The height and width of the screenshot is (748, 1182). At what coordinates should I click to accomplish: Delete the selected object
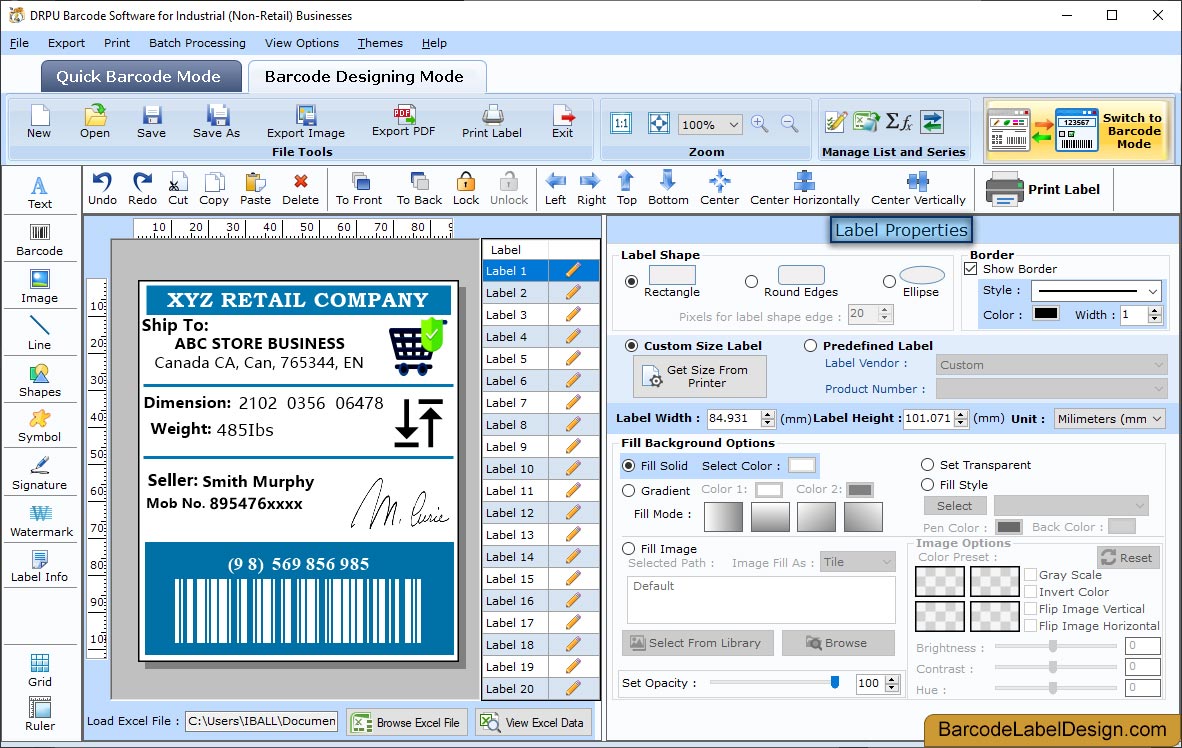coord(300,189)
